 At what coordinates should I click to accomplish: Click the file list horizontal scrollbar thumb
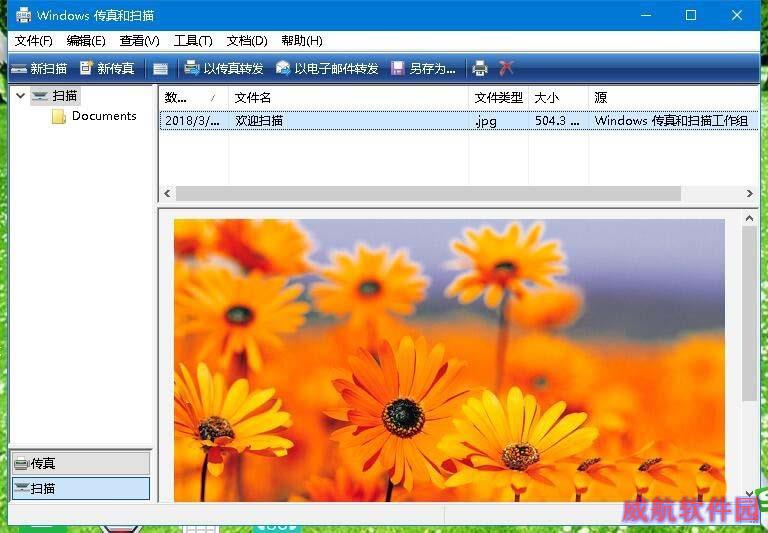point(429,194)
